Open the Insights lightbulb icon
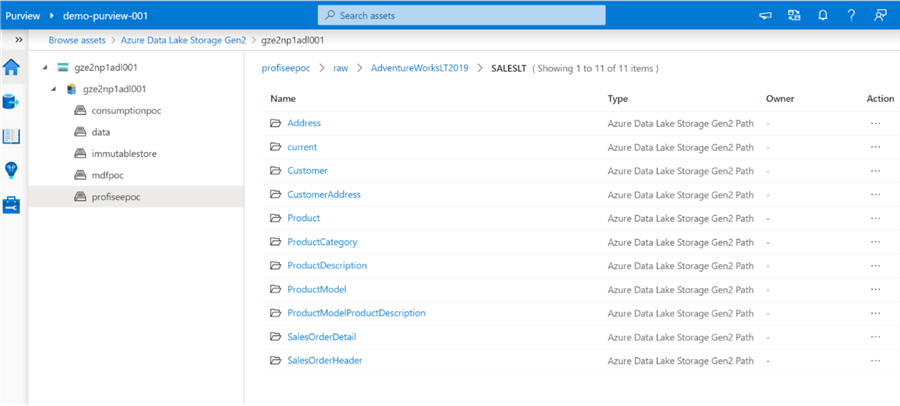The height and width of the screenshot is (406, 900). click(x=12, y=170)
